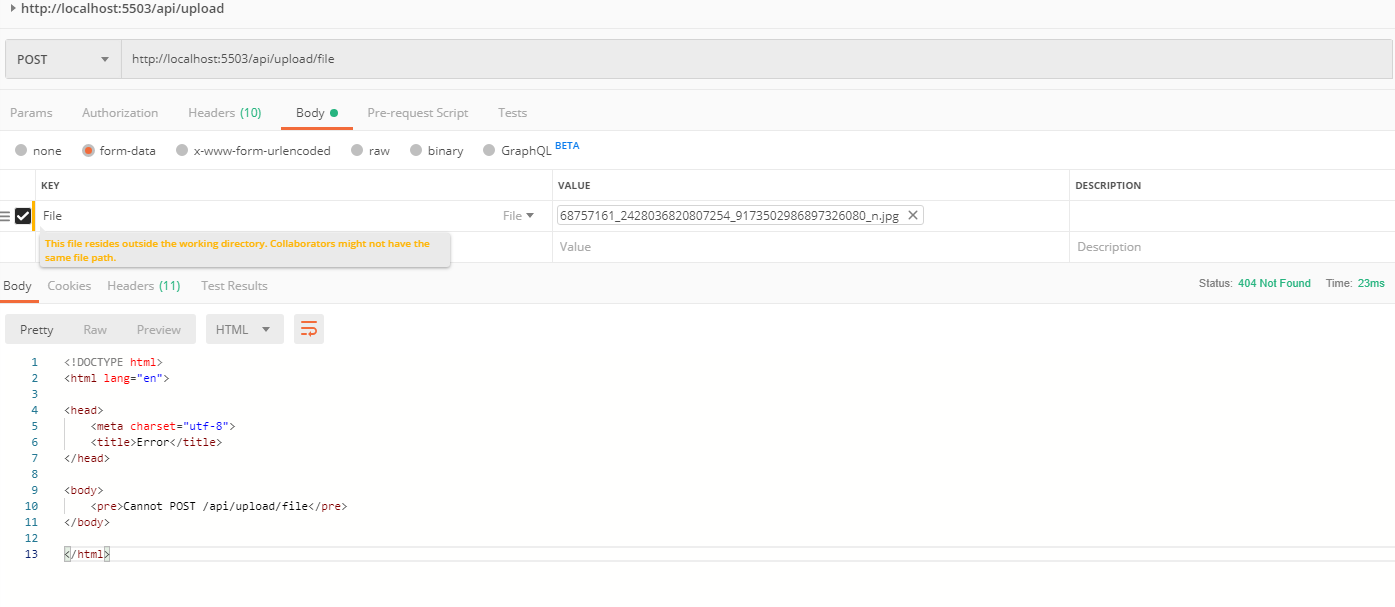
Task: Click the empty Description field in new row
Action: 1232,247
